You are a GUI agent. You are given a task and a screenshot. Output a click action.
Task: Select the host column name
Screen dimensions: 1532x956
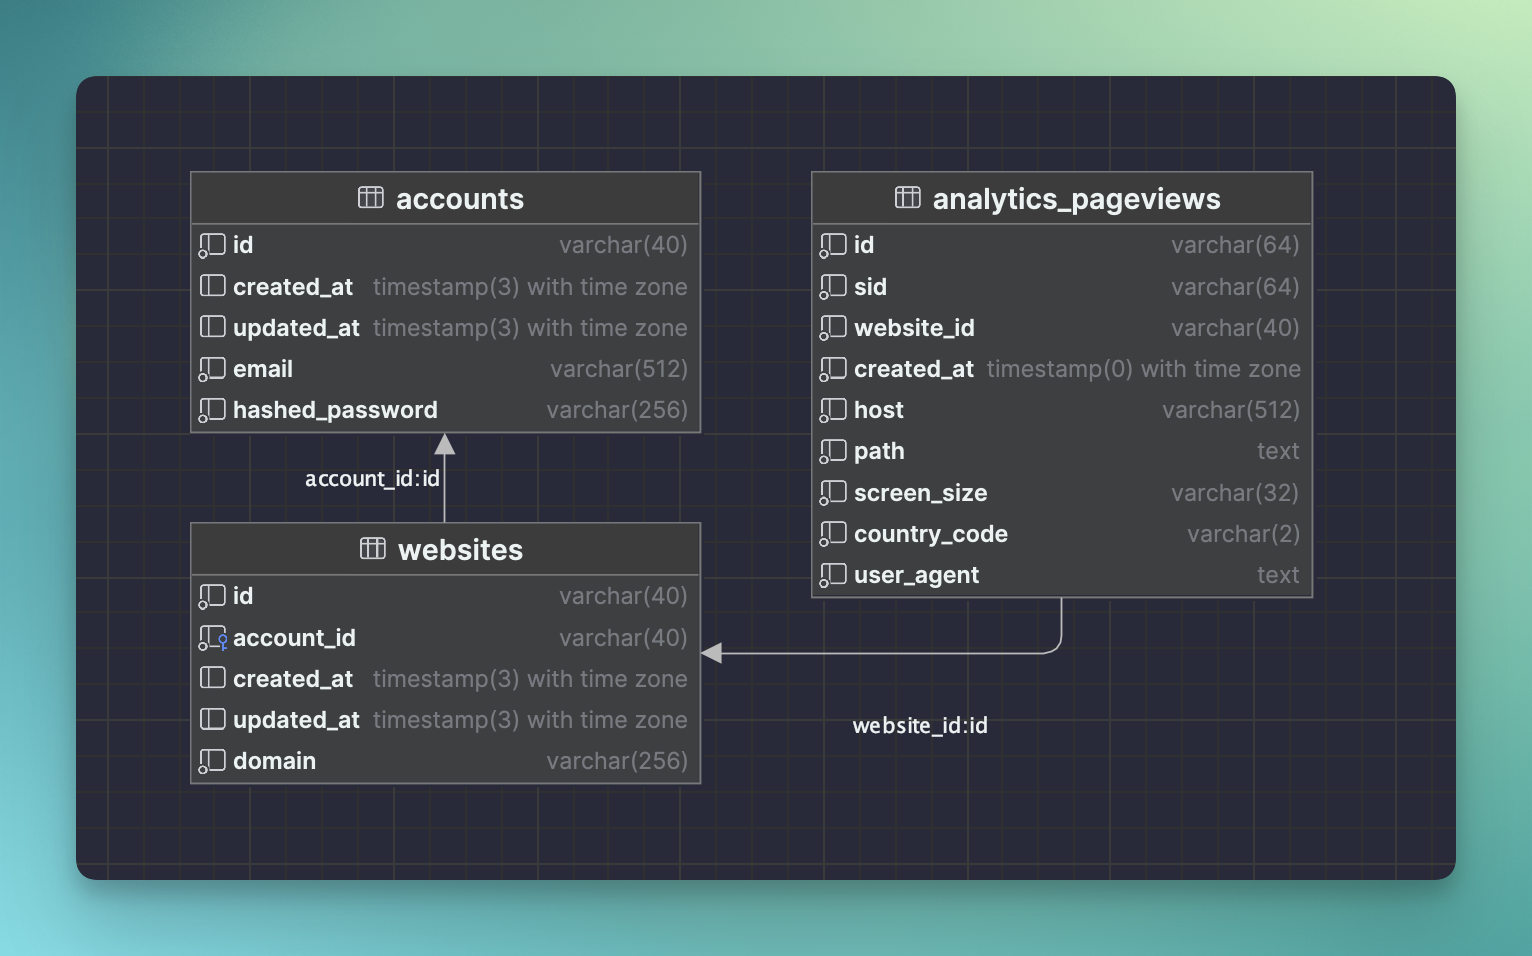(x=878, y=410)
